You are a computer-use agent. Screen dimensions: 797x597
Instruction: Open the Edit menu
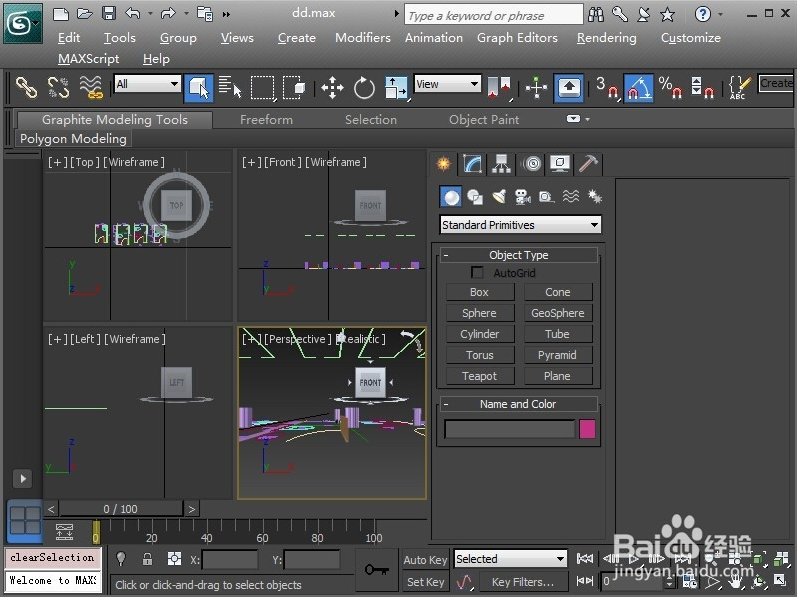69,38
